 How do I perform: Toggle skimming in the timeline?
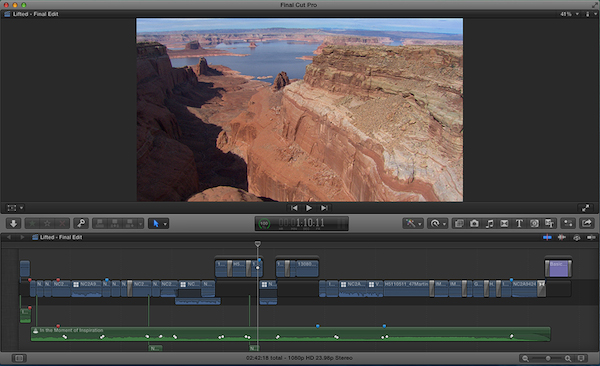click(547, 238)
